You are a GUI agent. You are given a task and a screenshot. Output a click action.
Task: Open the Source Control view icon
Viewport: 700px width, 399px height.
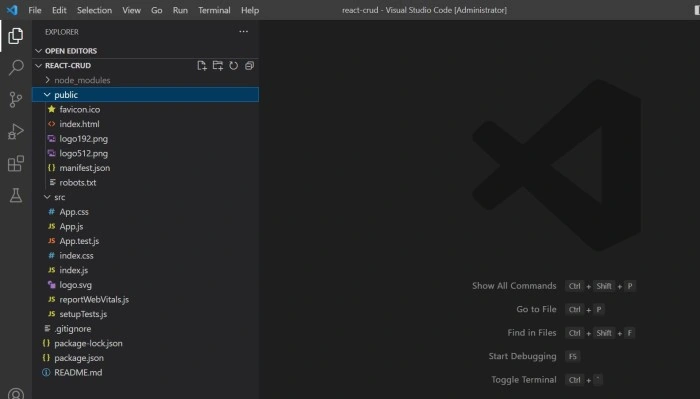(16, 100)
